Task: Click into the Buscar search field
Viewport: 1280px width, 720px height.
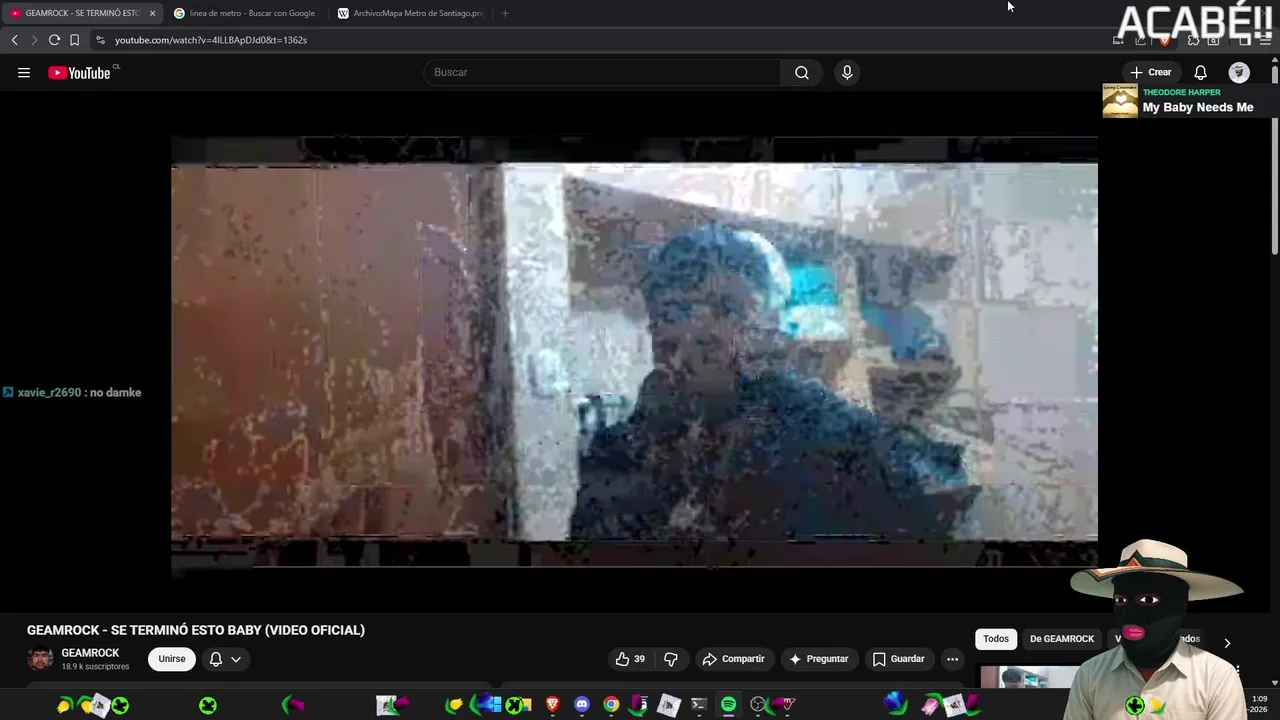Action: [603, 72]
